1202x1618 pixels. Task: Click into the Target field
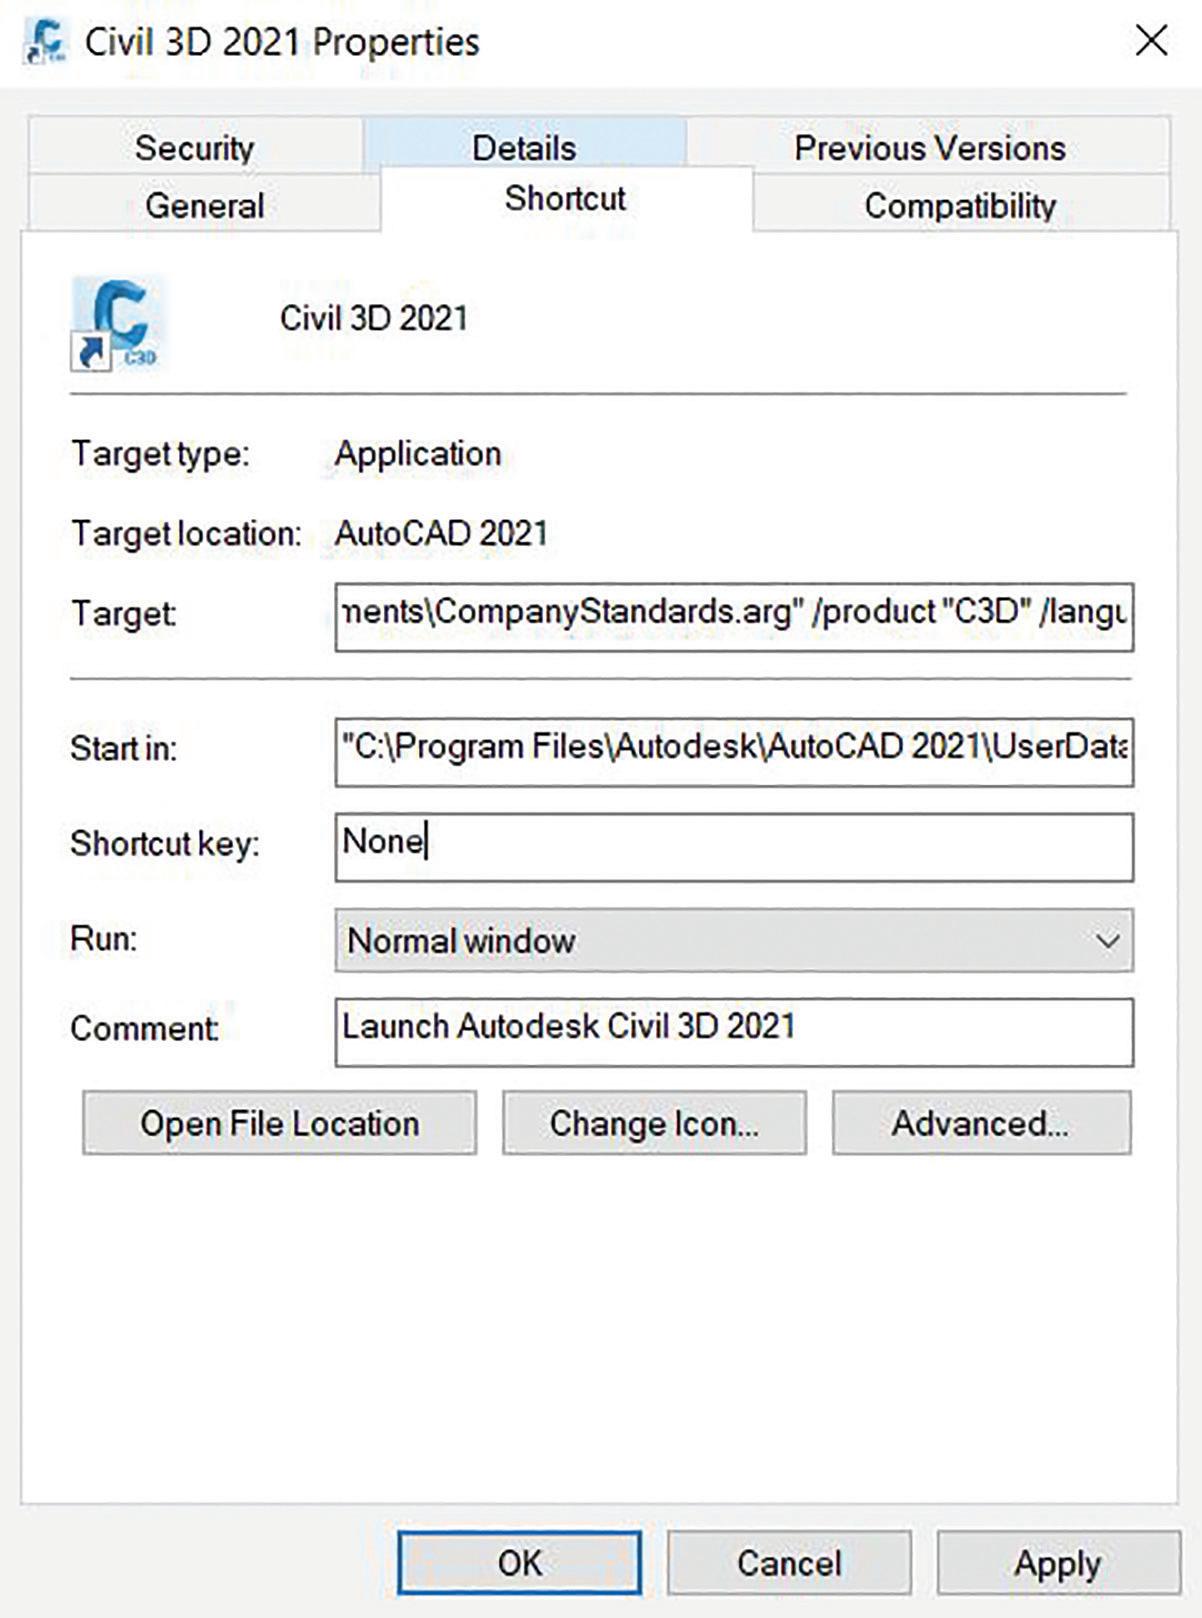[x=734, y=617]
